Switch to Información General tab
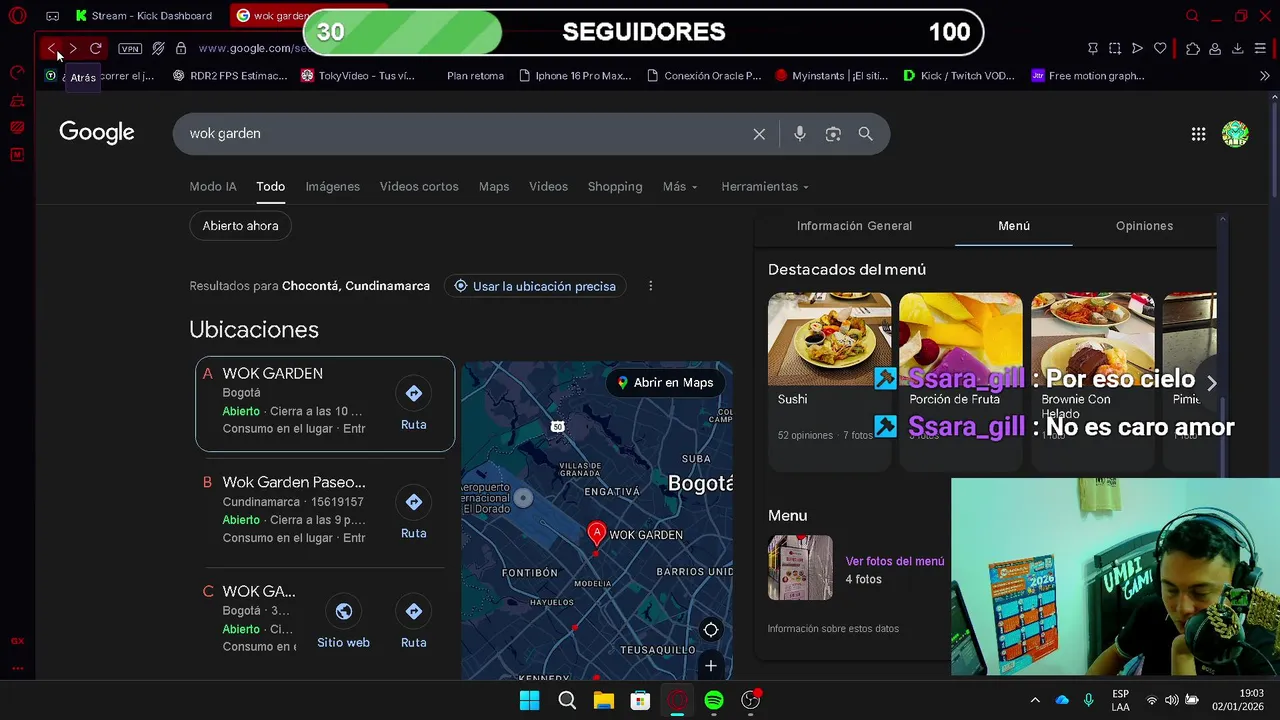This screenshot has height=720, width=1280. pyautogui.click(x=854, y=226)
